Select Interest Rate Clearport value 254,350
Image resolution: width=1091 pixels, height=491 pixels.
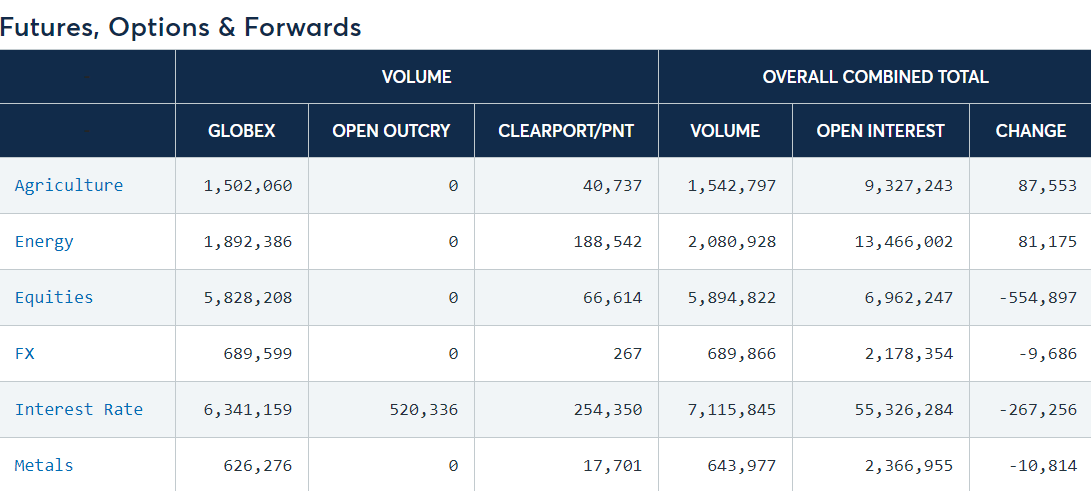pos(608,410)
